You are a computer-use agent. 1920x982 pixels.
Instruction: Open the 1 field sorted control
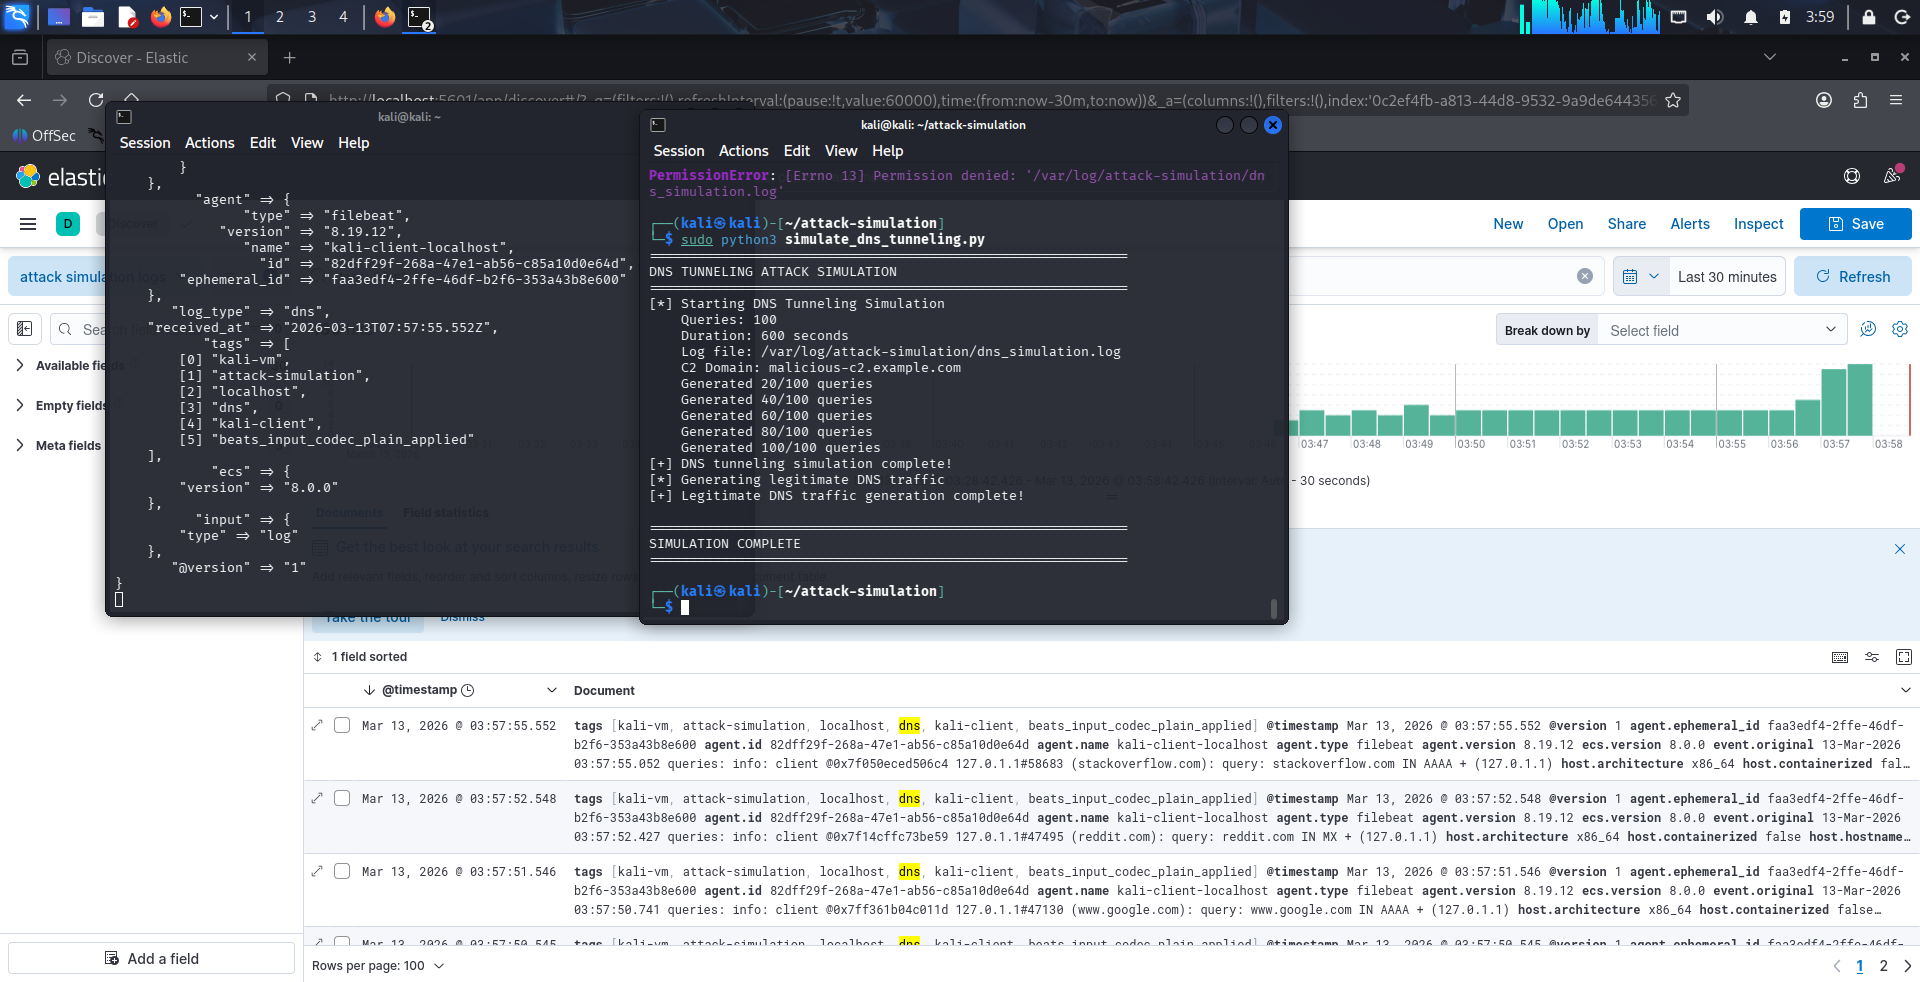360,657
